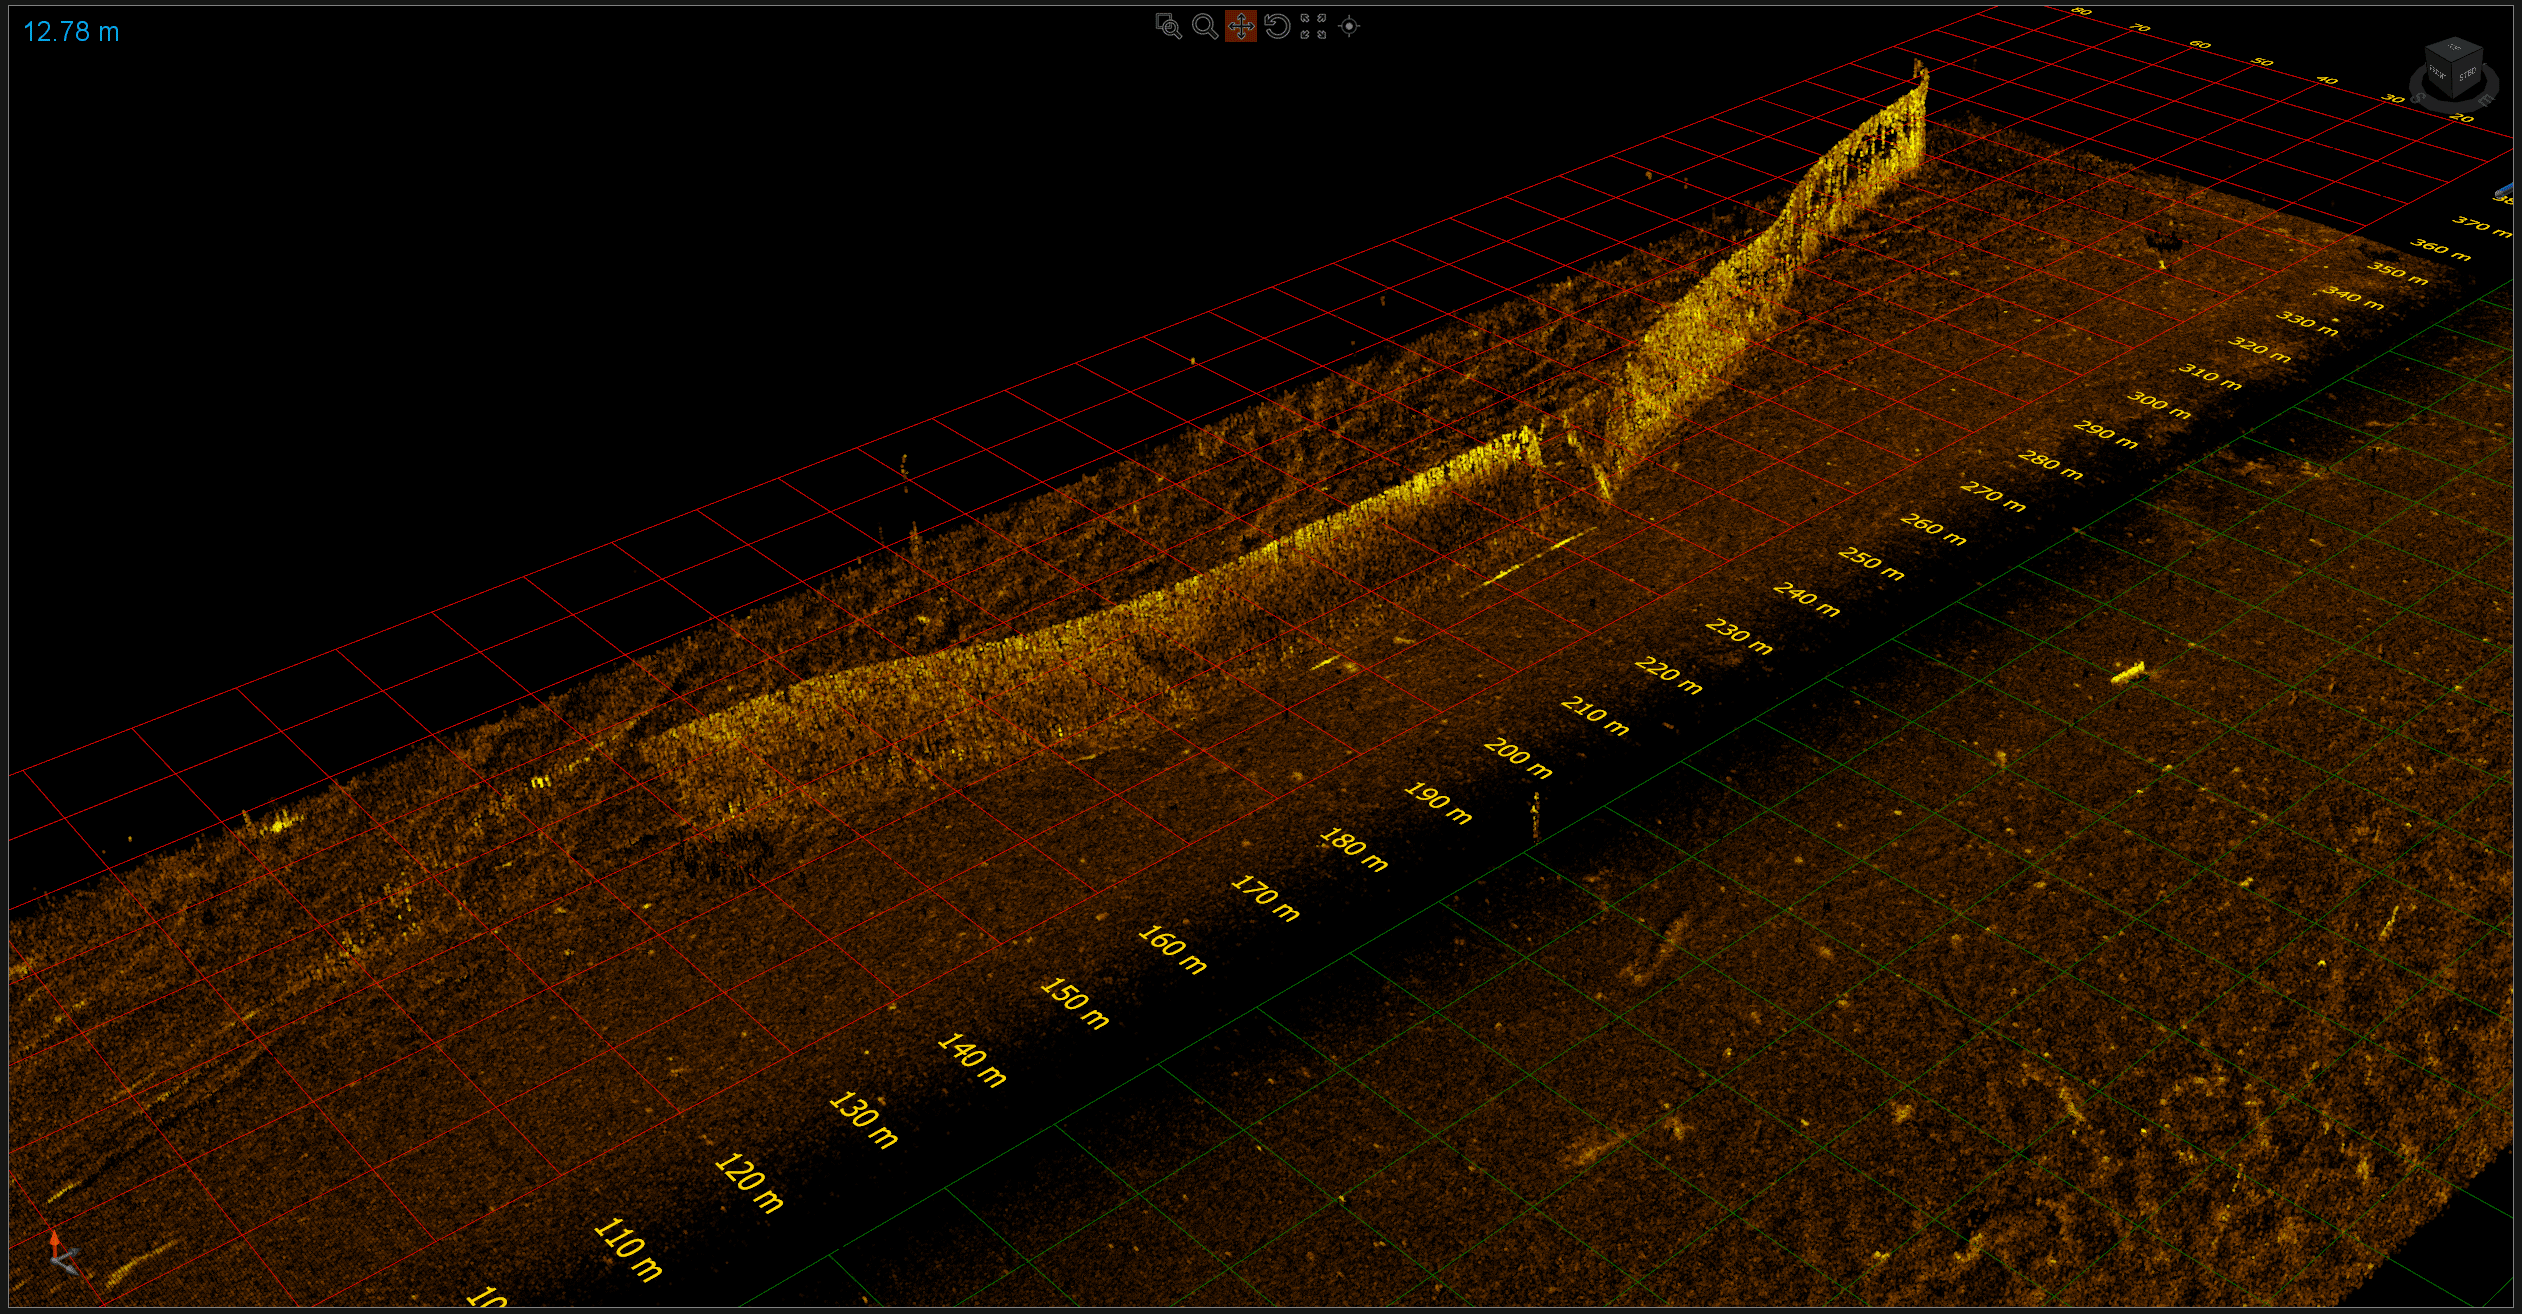The width and height of the screenshot is (2522, 1314).
Task: Click the 330 m distance label
Action: [2307, 322]
